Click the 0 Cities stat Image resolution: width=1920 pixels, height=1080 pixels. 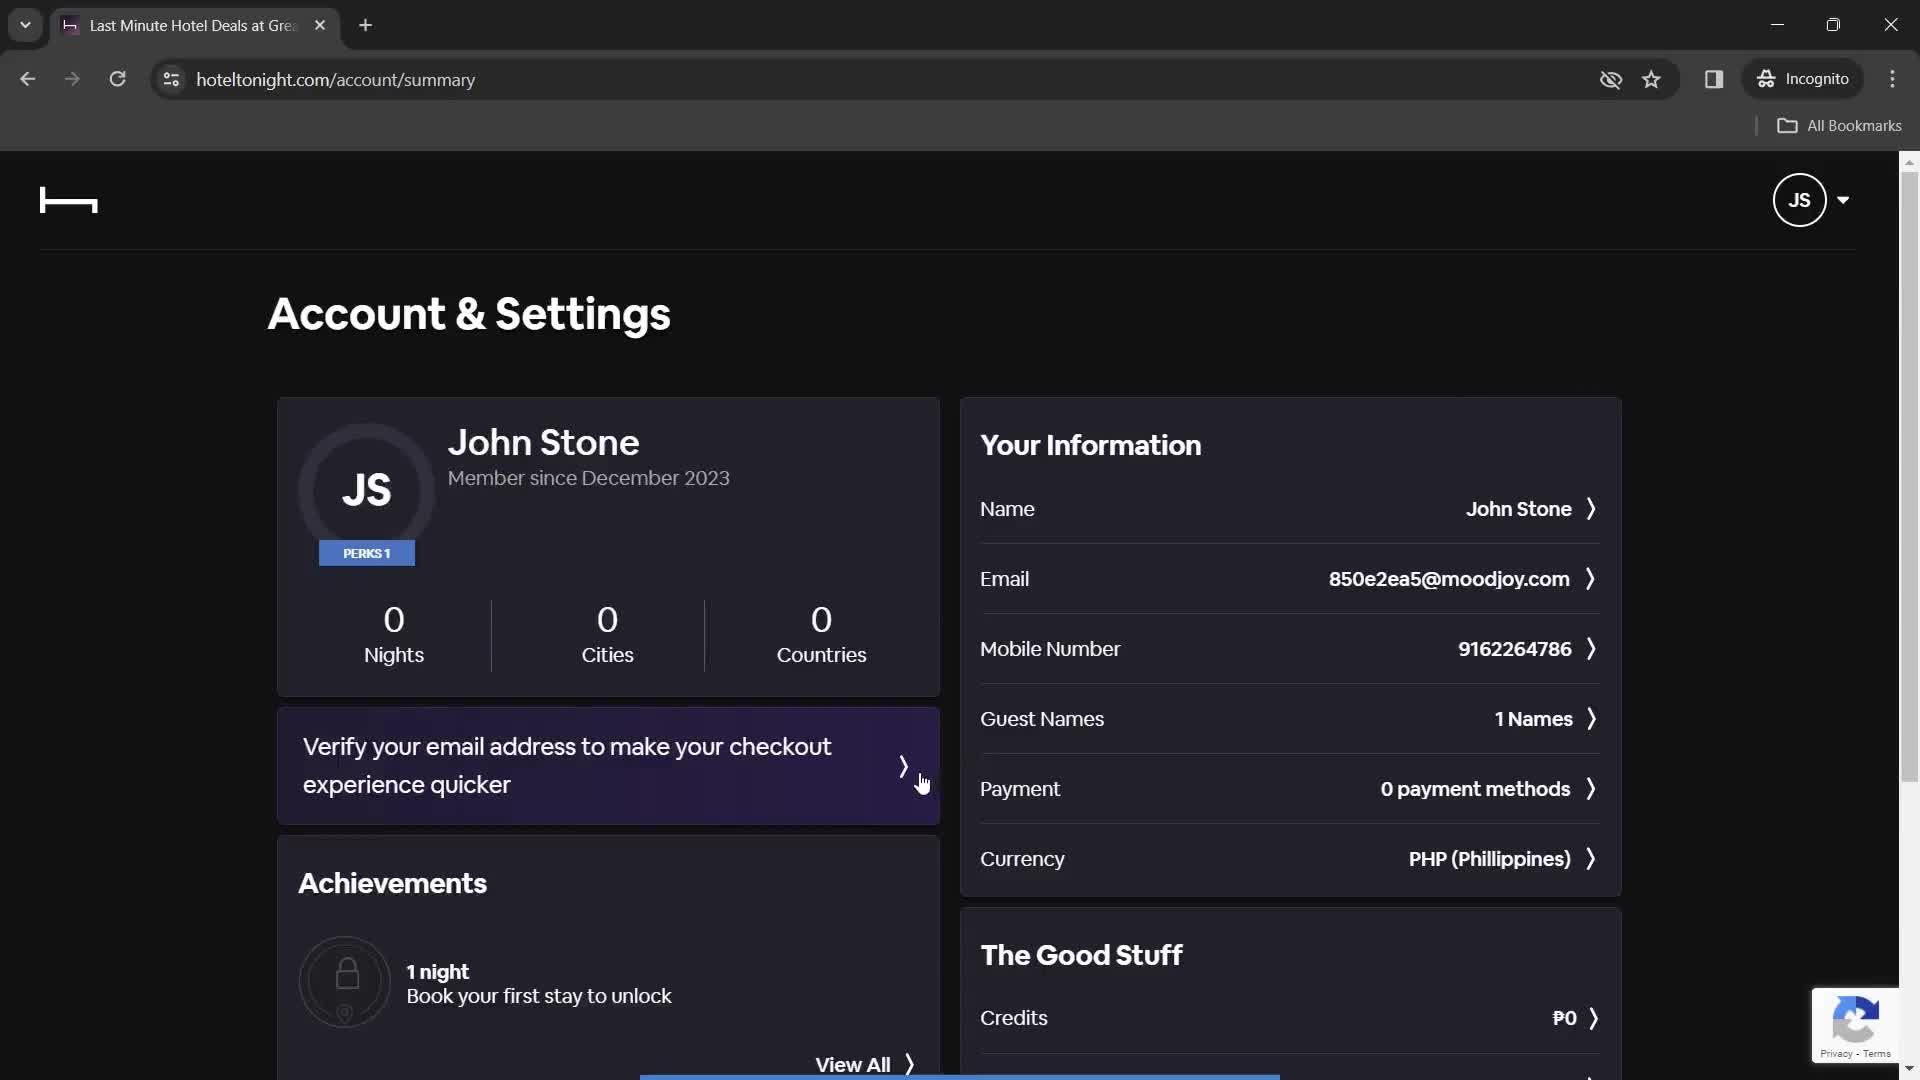tap(607, 635)
